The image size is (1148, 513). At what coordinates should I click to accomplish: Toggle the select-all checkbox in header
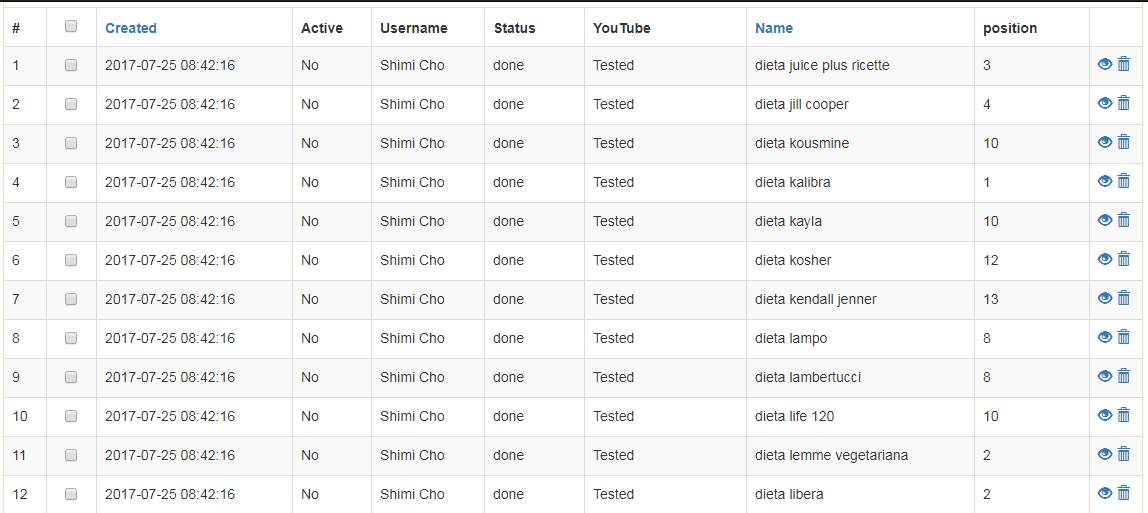click(x=71, y=26)
